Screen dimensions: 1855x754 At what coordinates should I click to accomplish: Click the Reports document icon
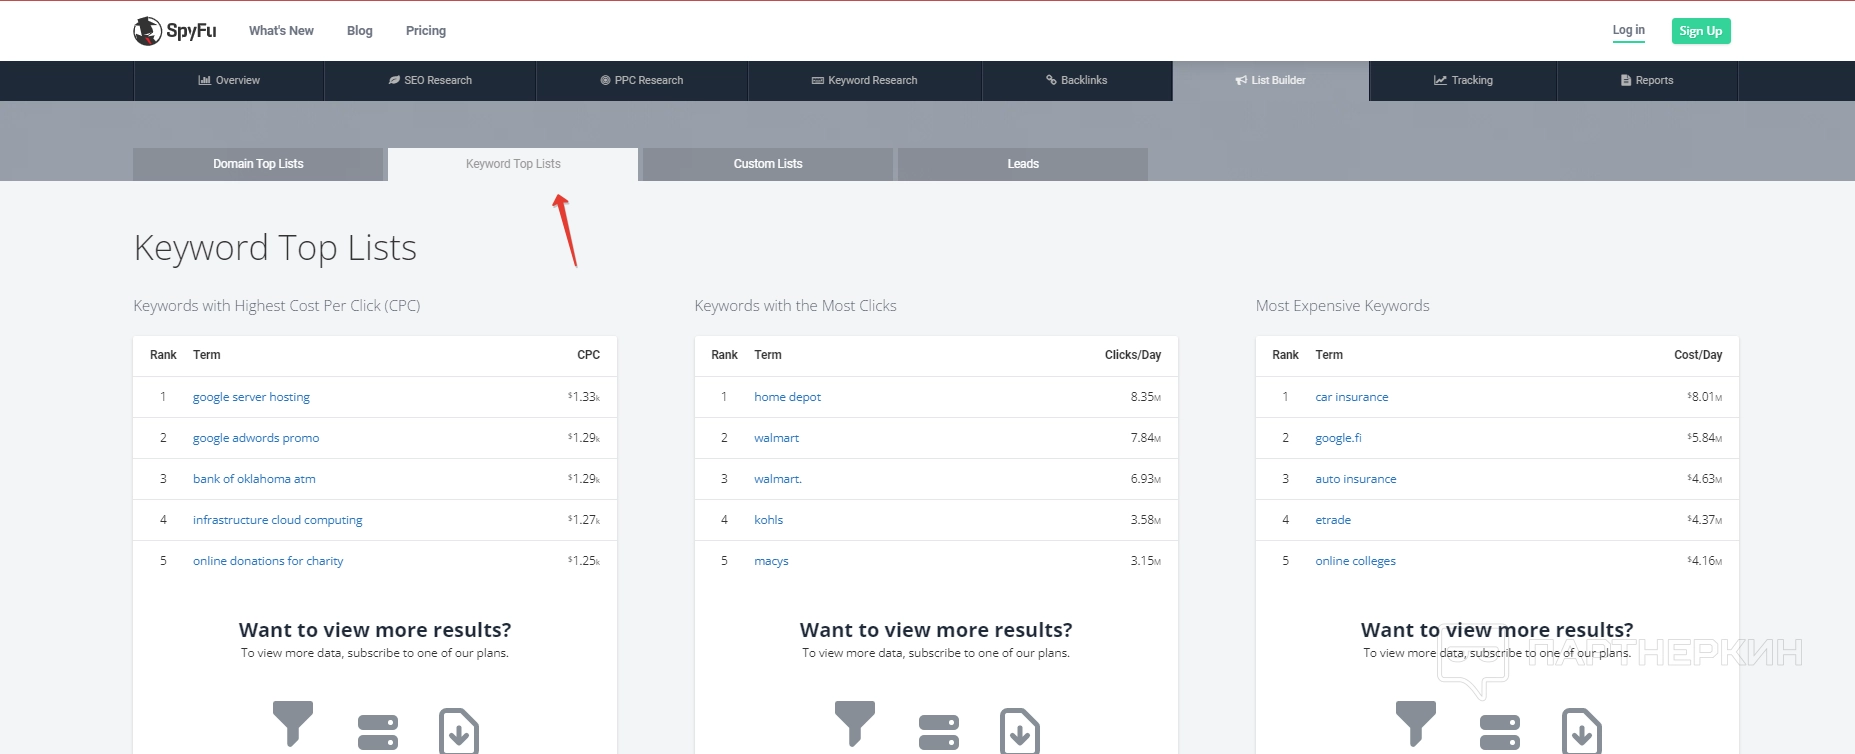click(x=1626, y=80)
